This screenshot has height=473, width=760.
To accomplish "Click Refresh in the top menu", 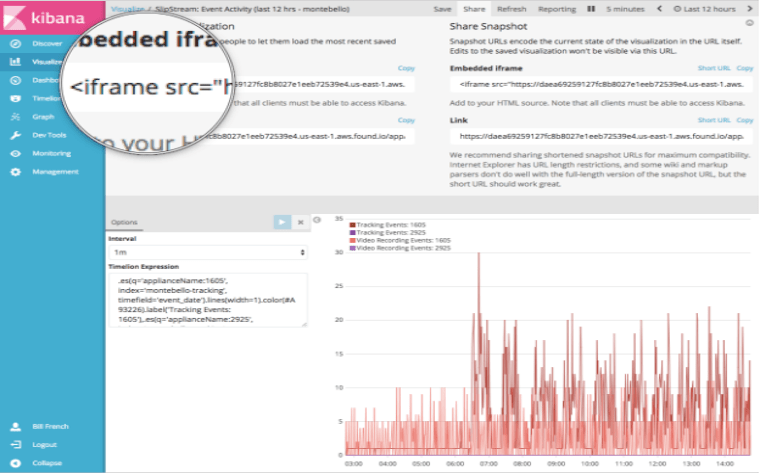I will [511, 9].
